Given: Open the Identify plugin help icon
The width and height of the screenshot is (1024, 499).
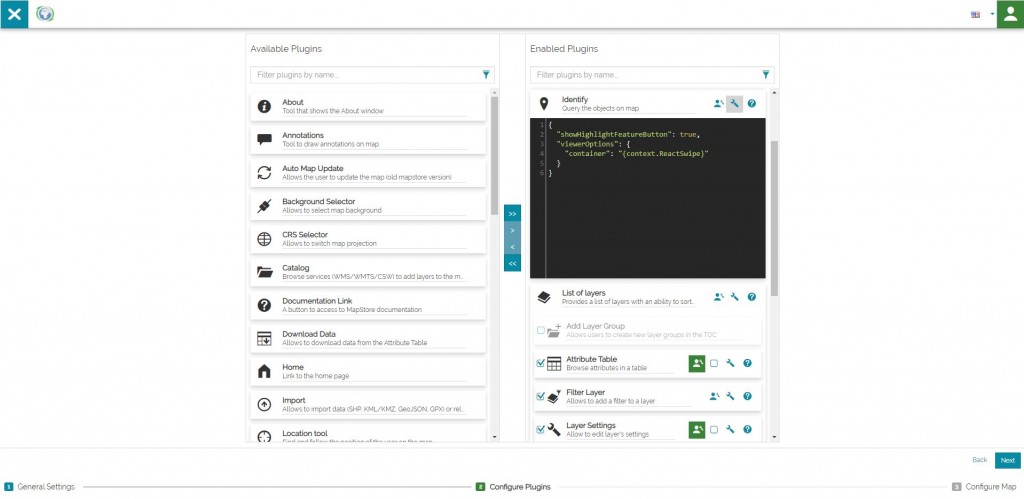Looking at the screenshot, I should pos(751,104).
